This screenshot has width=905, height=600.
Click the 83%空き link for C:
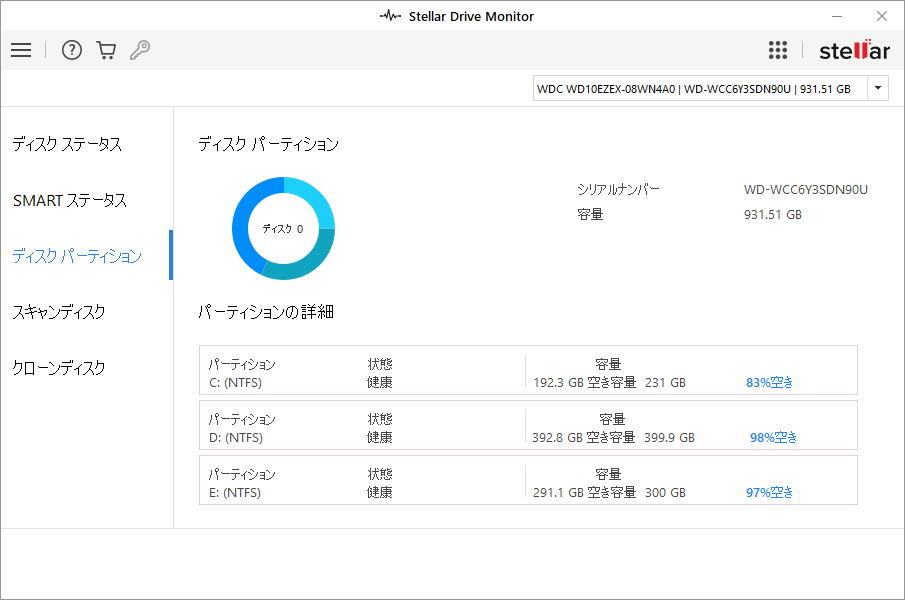point(769,382)
